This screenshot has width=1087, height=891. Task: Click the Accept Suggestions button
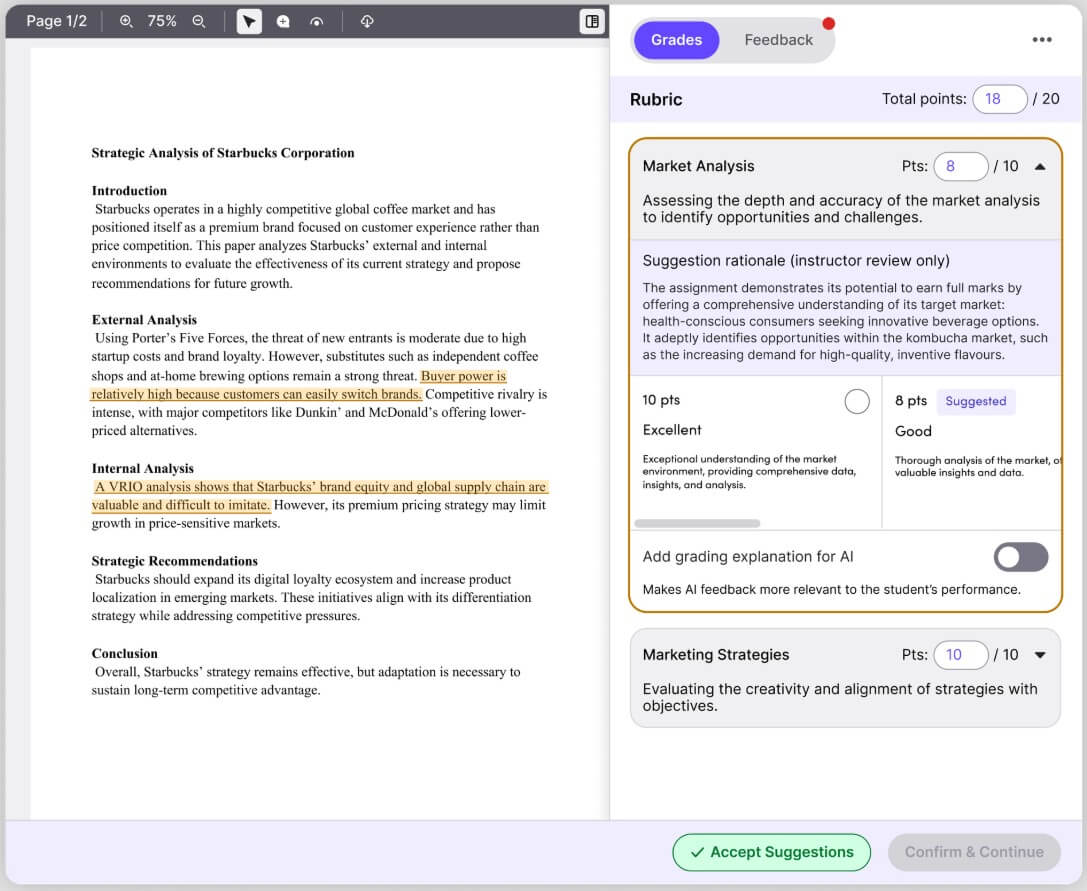click(771, 852)
